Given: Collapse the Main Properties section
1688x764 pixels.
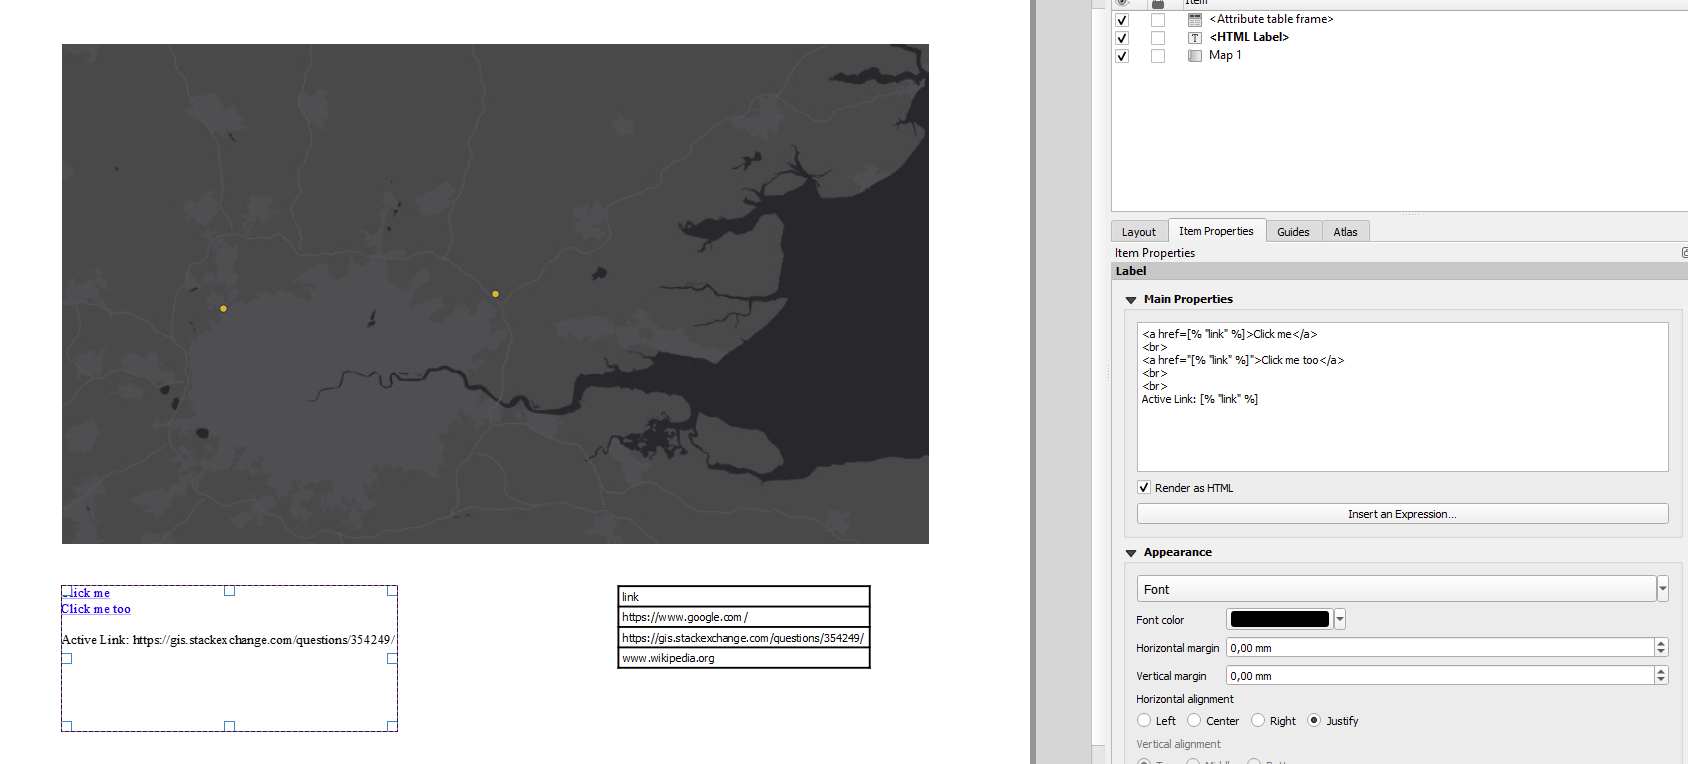Looking at the screenshot, I should point(1131,300).
